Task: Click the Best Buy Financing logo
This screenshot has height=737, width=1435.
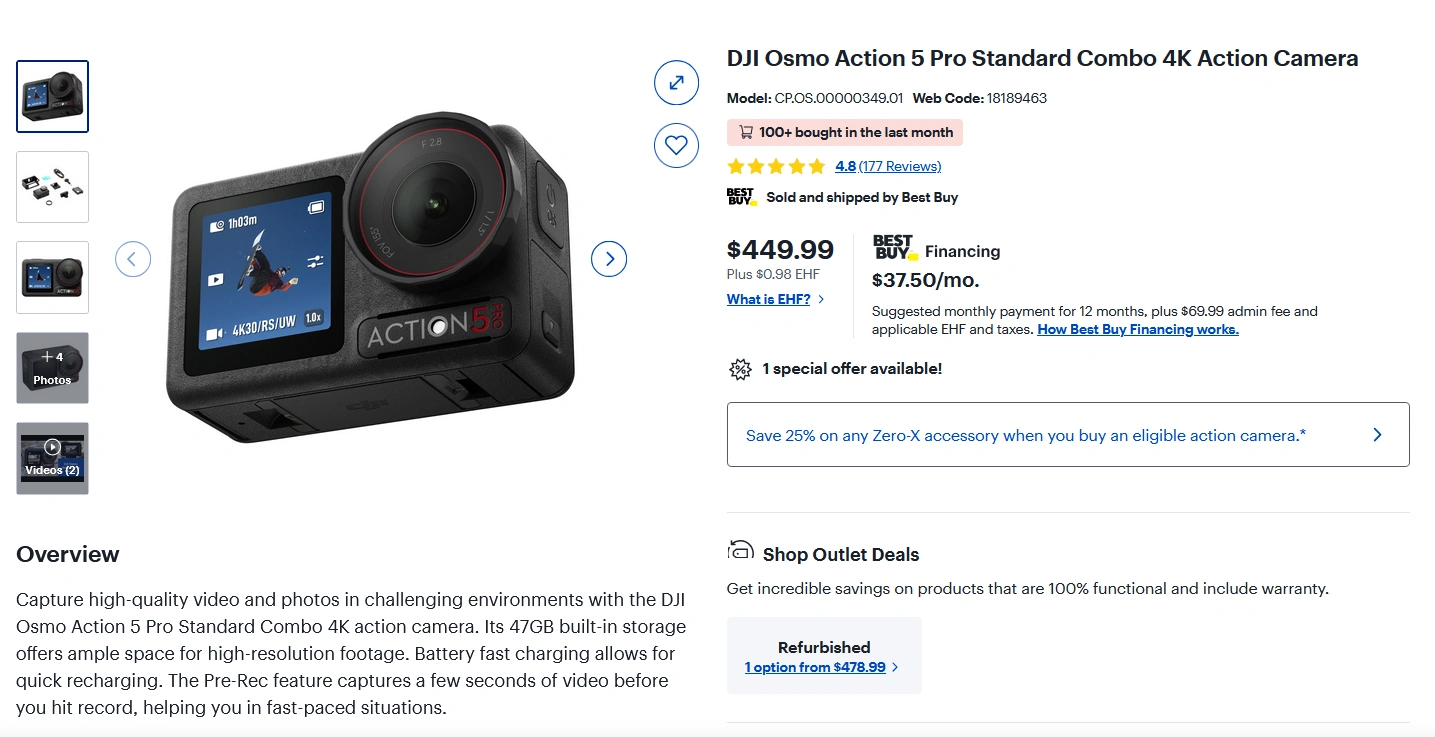Action: tap(895, 247)
